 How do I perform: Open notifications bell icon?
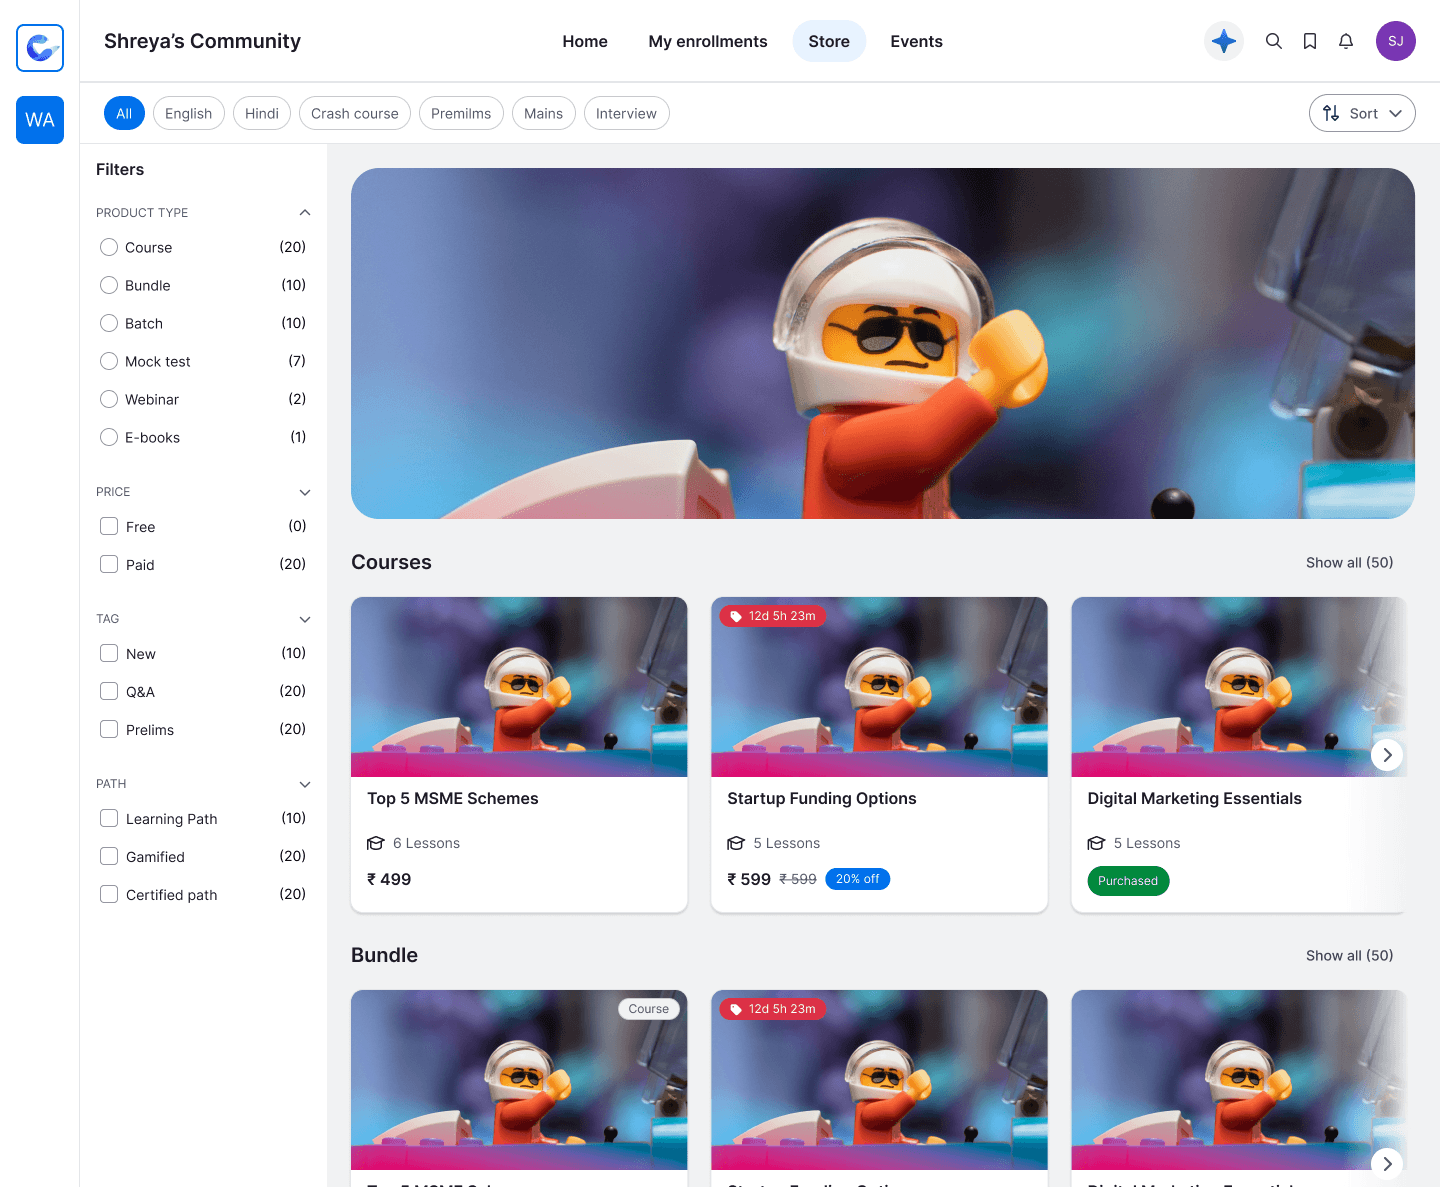coord(1346,41)
